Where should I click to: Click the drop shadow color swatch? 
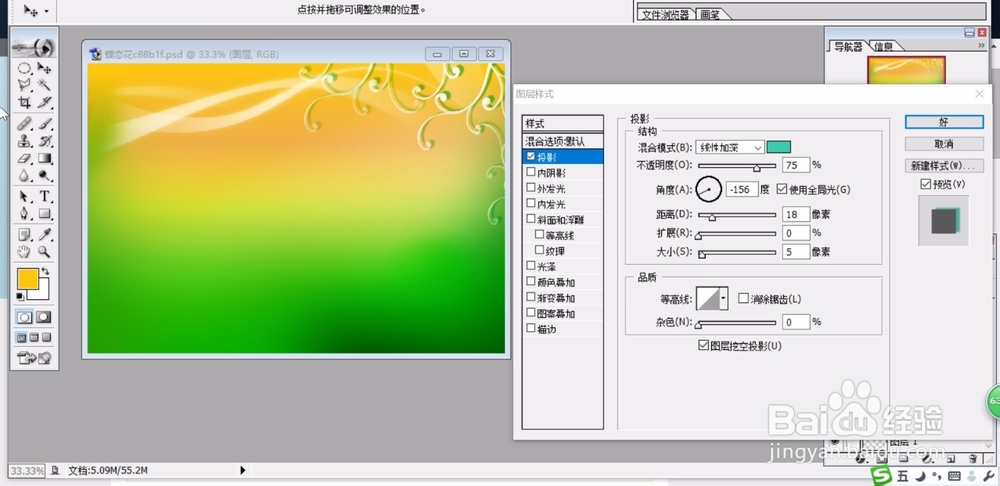tap(779, 147)
